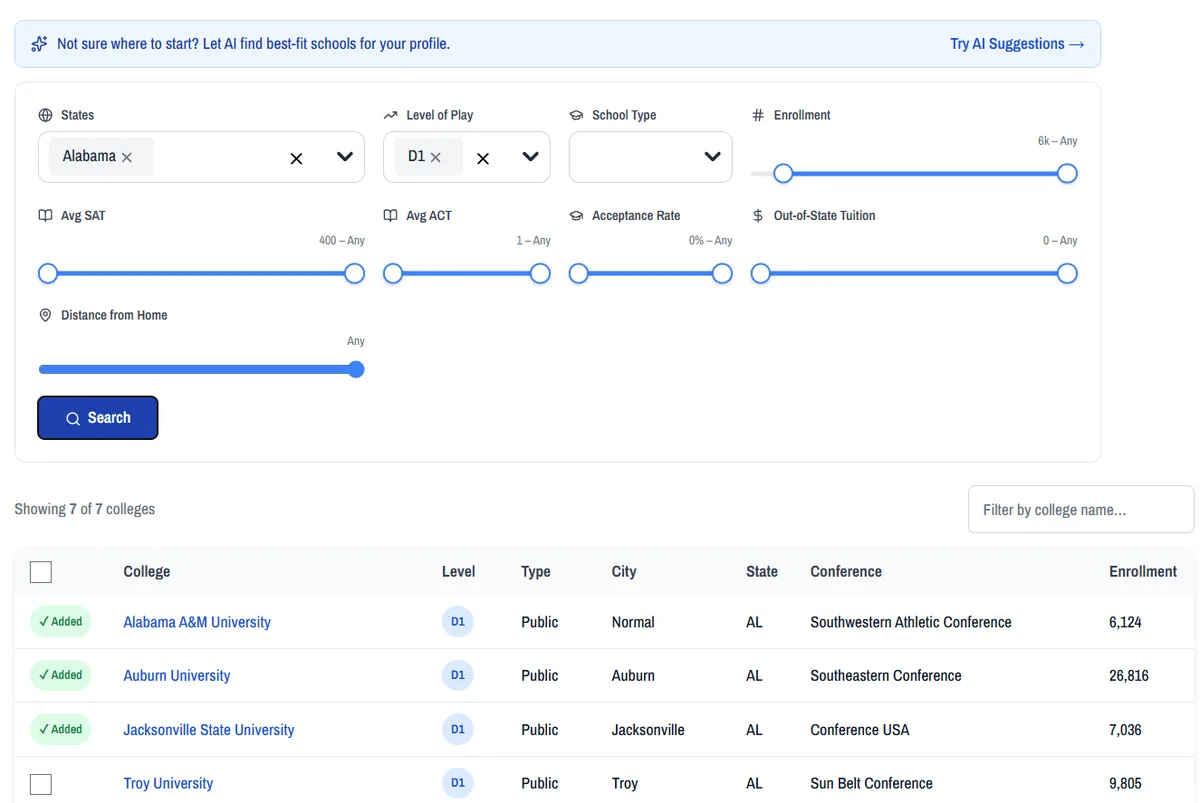1200x803 pixels.
Task: Click the dollar icon beside Out-of-State Tuition
Action: point(758,215)
